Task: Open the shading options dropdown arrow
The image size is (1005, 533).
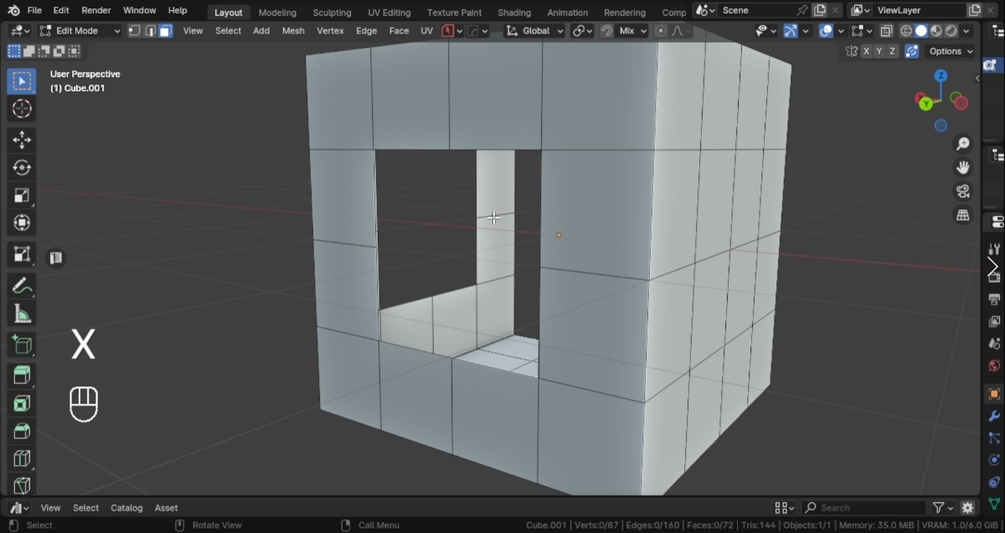Action: pos(967,31)
